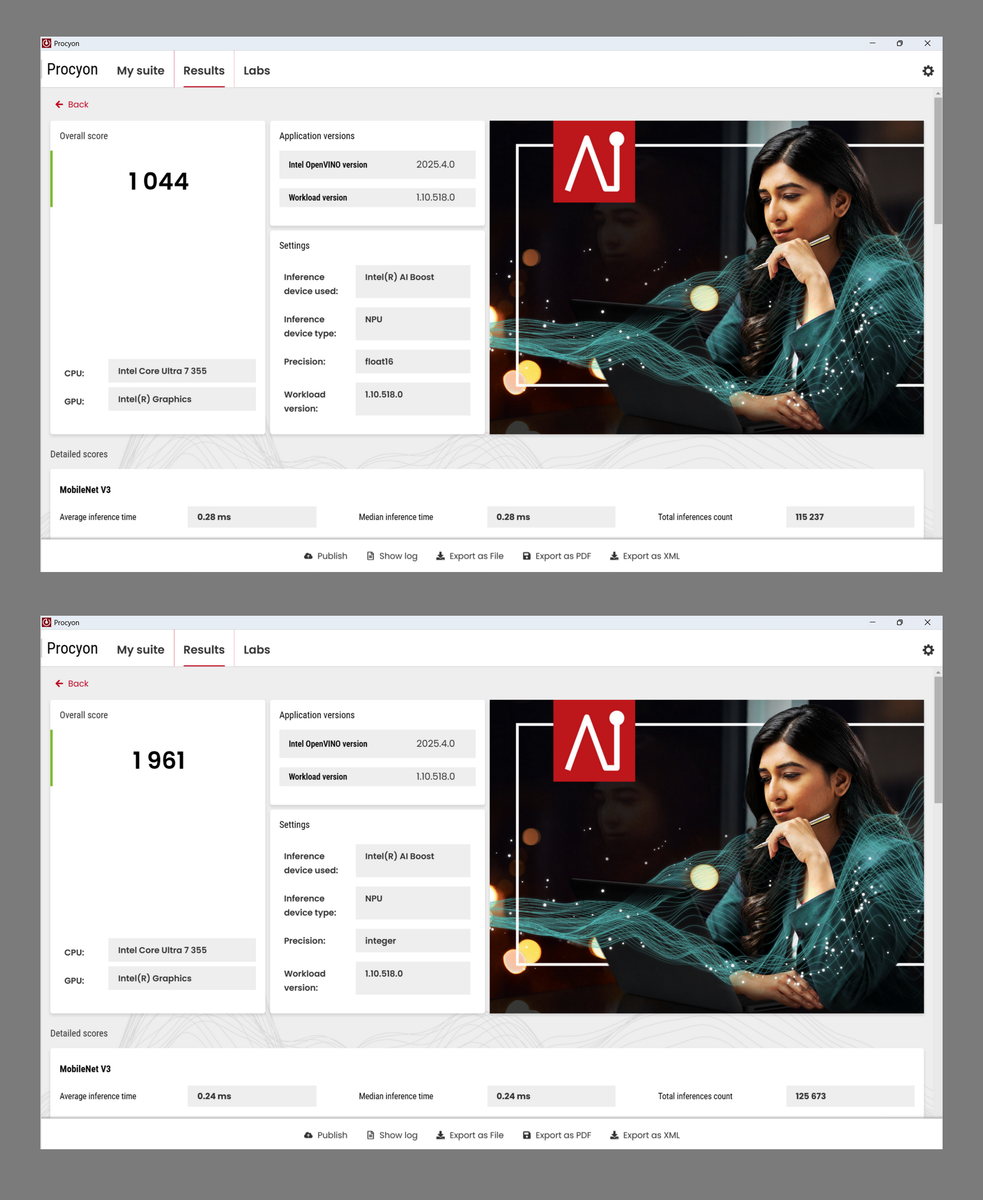Click NPU device type in top window
Viewport: 983px width, 1200px height.
click(413, 324)
